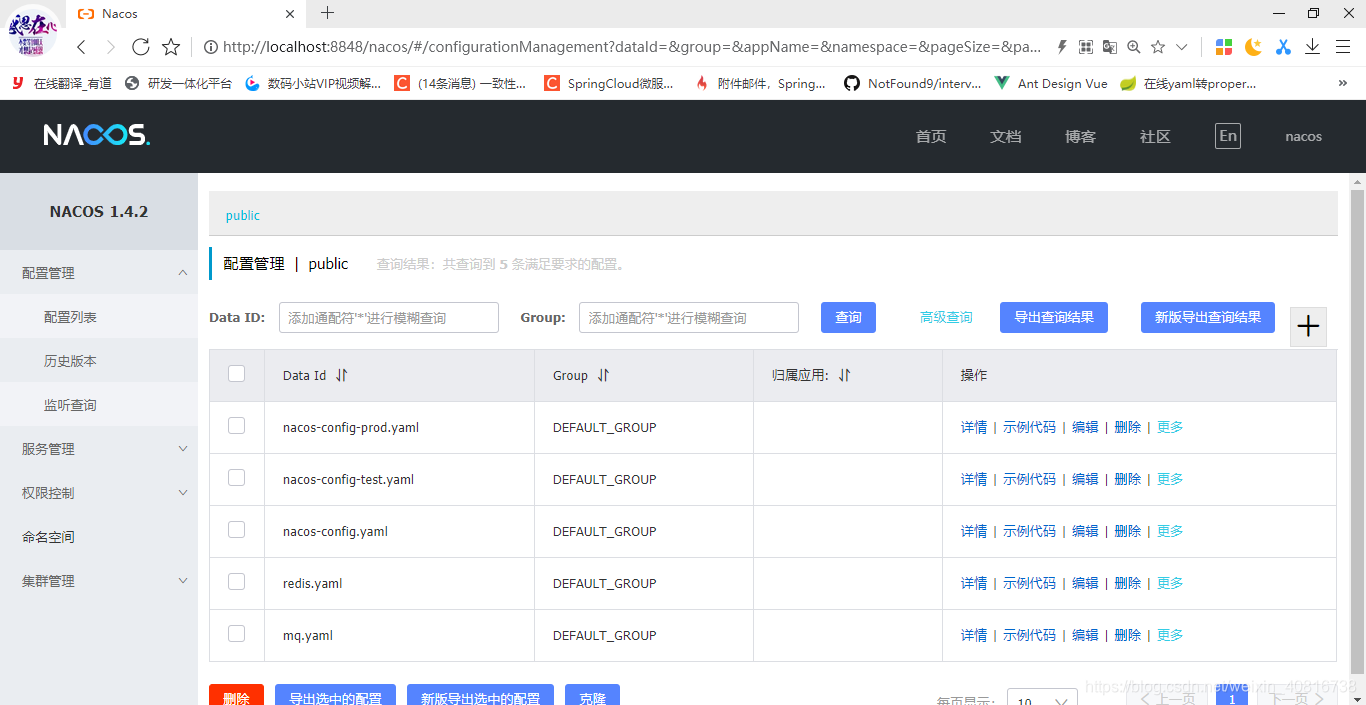
Task: Click the zoom magnifier icon in the address bar
Action: tap(1134, 47)
